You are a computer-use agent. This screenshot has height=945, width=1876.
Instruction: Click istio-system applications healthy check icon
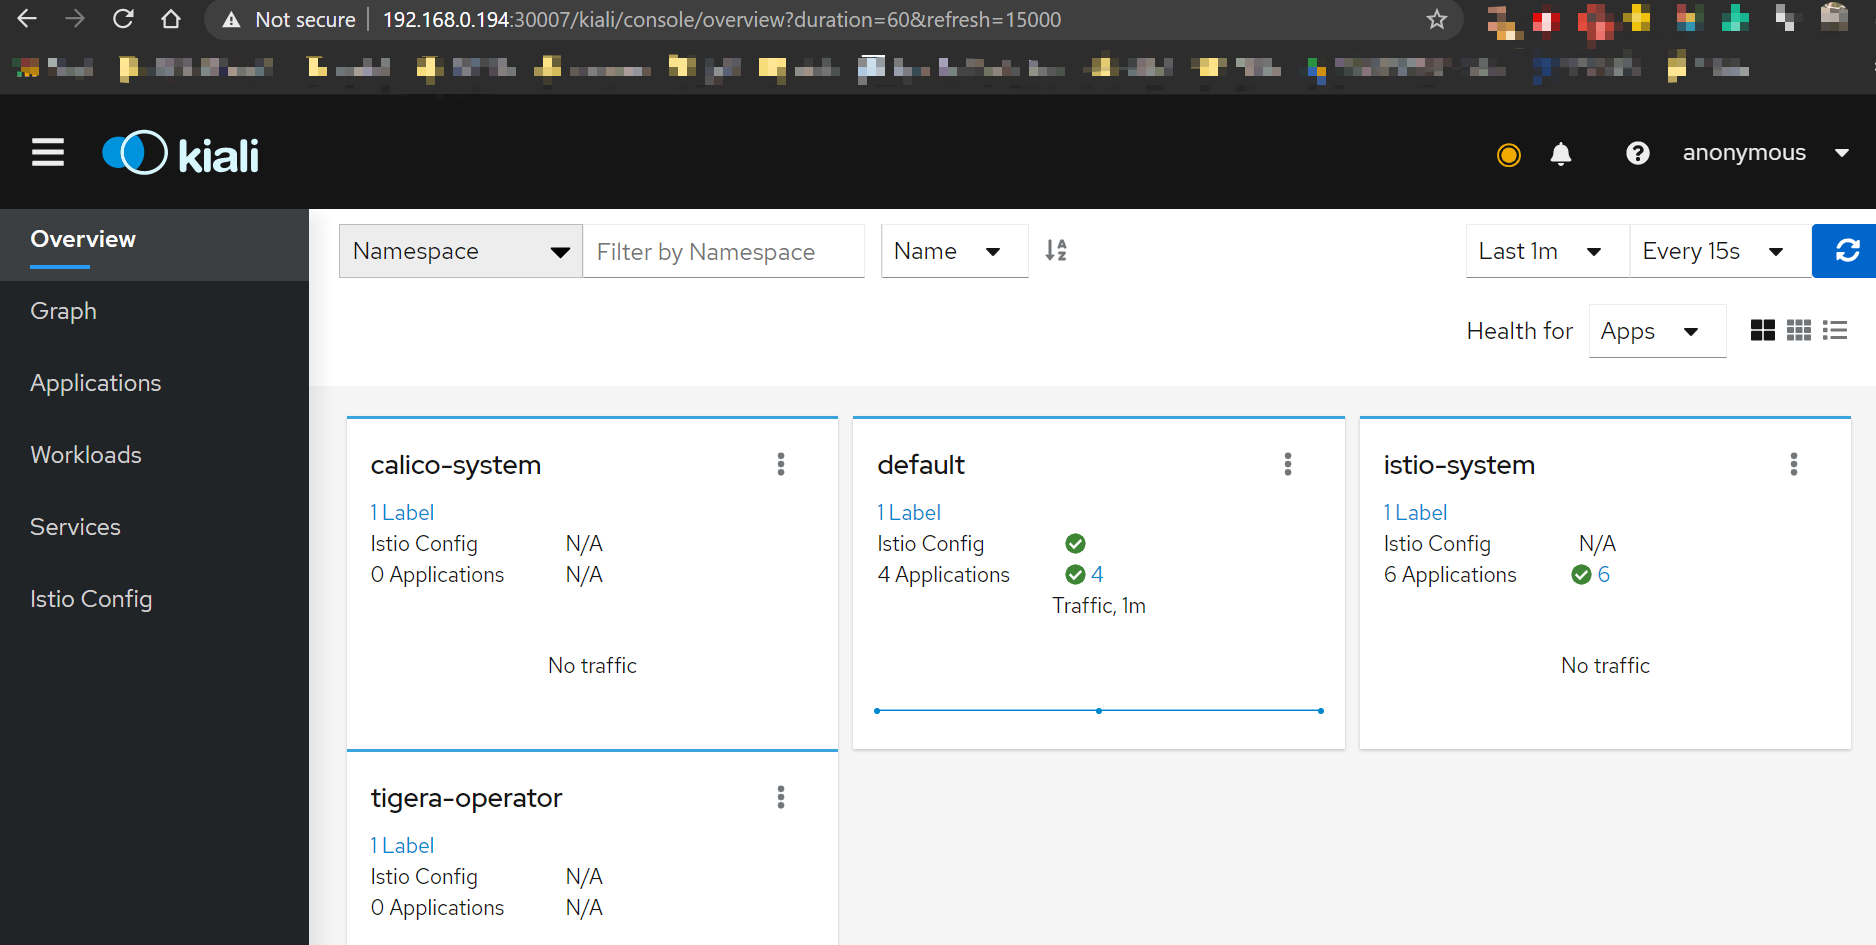pos(1582,574)
